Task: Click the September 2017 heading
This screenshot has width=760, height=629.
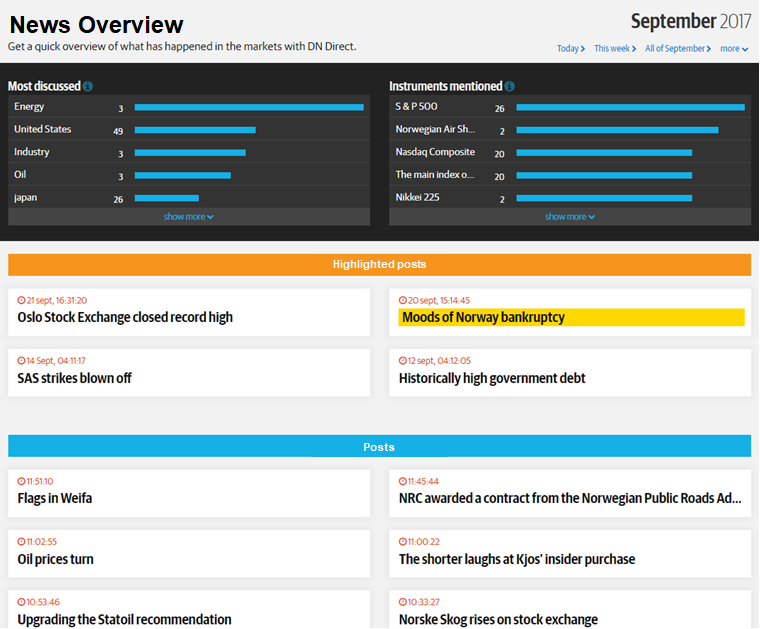Action: tap(691, 22)
